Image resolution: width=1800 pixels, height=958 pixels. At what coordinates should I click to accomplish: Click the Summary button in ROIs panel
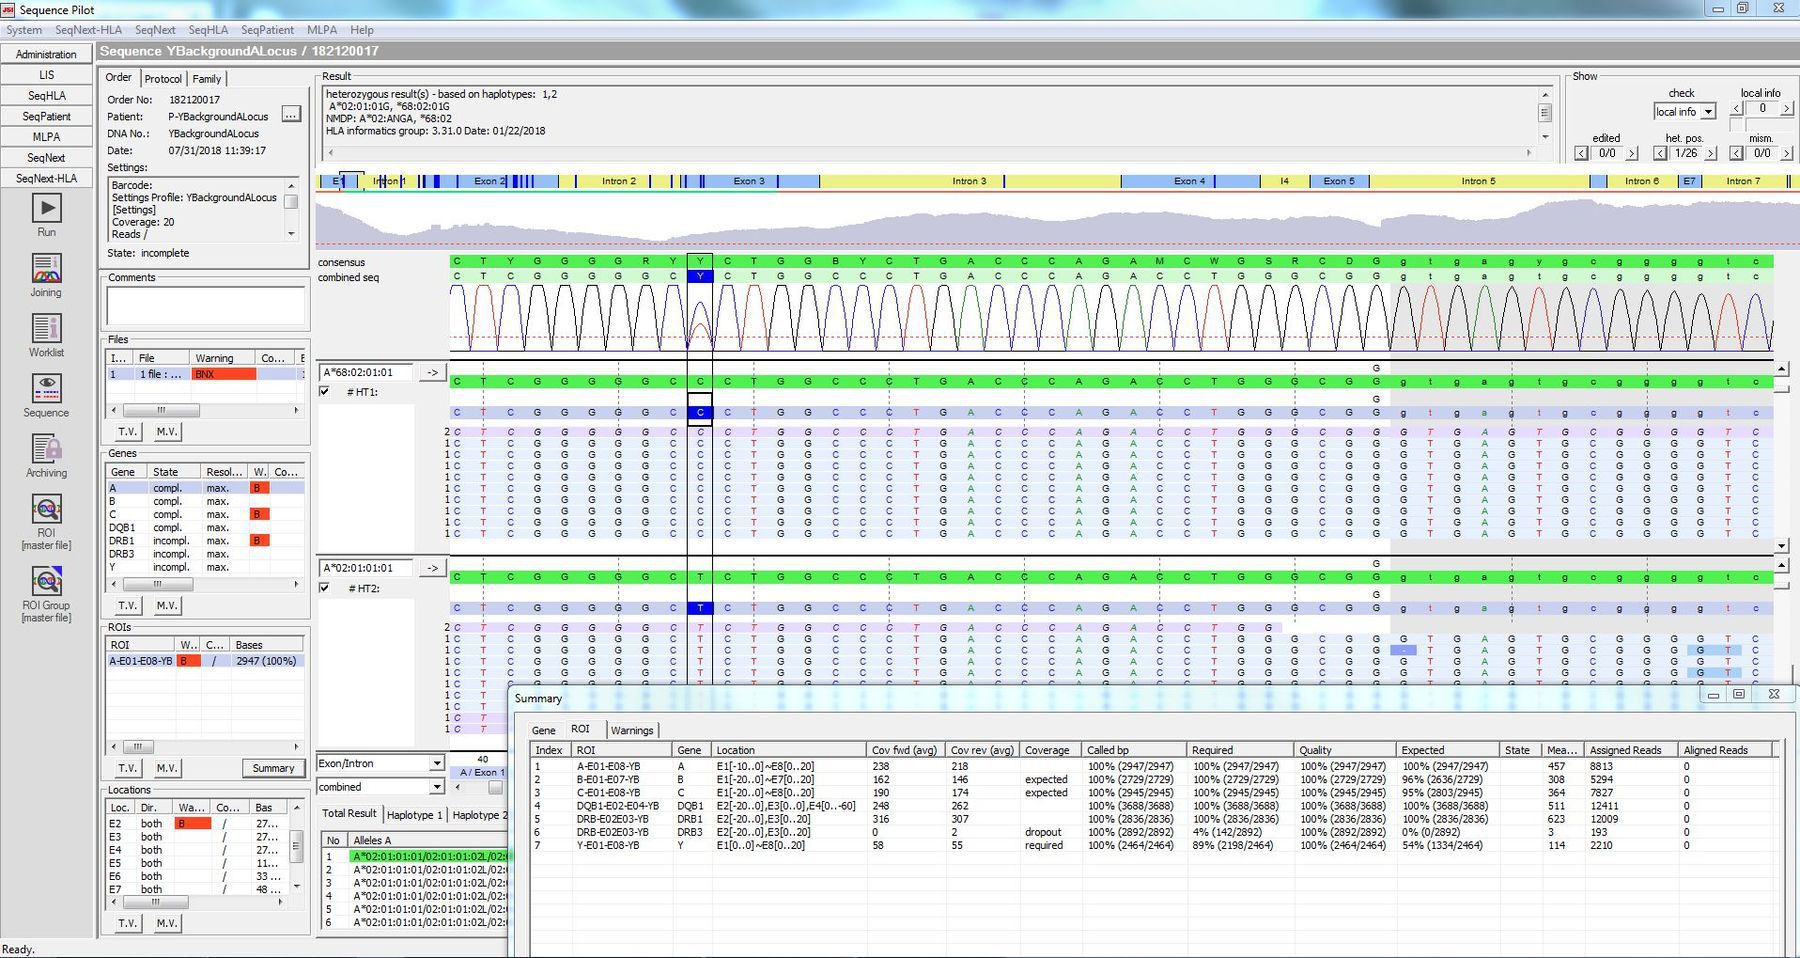pos(273,768)
